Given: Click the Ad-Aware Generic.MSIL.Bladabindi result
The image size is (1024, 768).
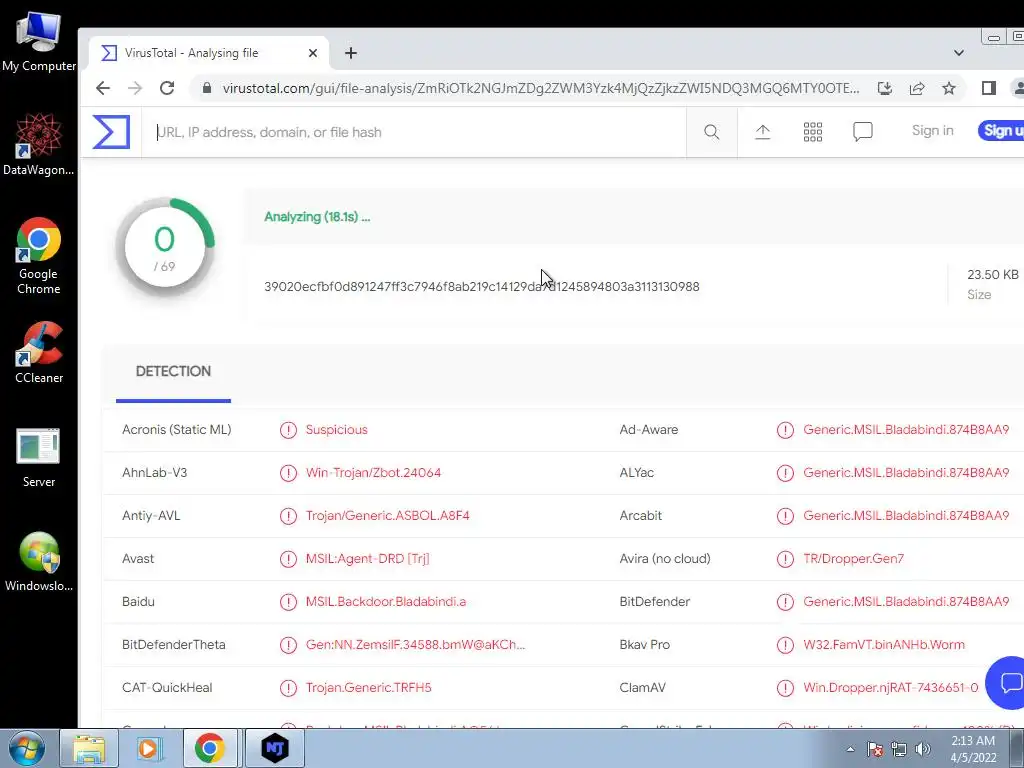Looking at the screenshot, I should tap(906, 430).
